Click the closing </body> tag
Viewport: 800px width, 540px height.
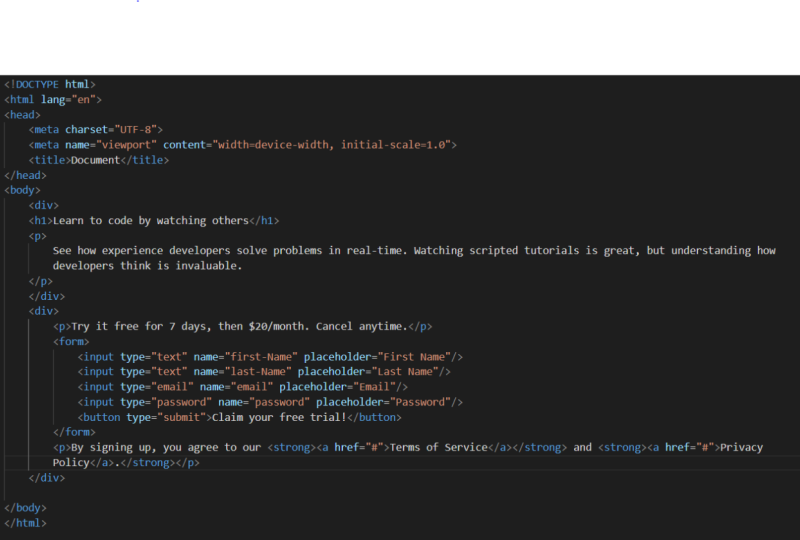[25, 508]
